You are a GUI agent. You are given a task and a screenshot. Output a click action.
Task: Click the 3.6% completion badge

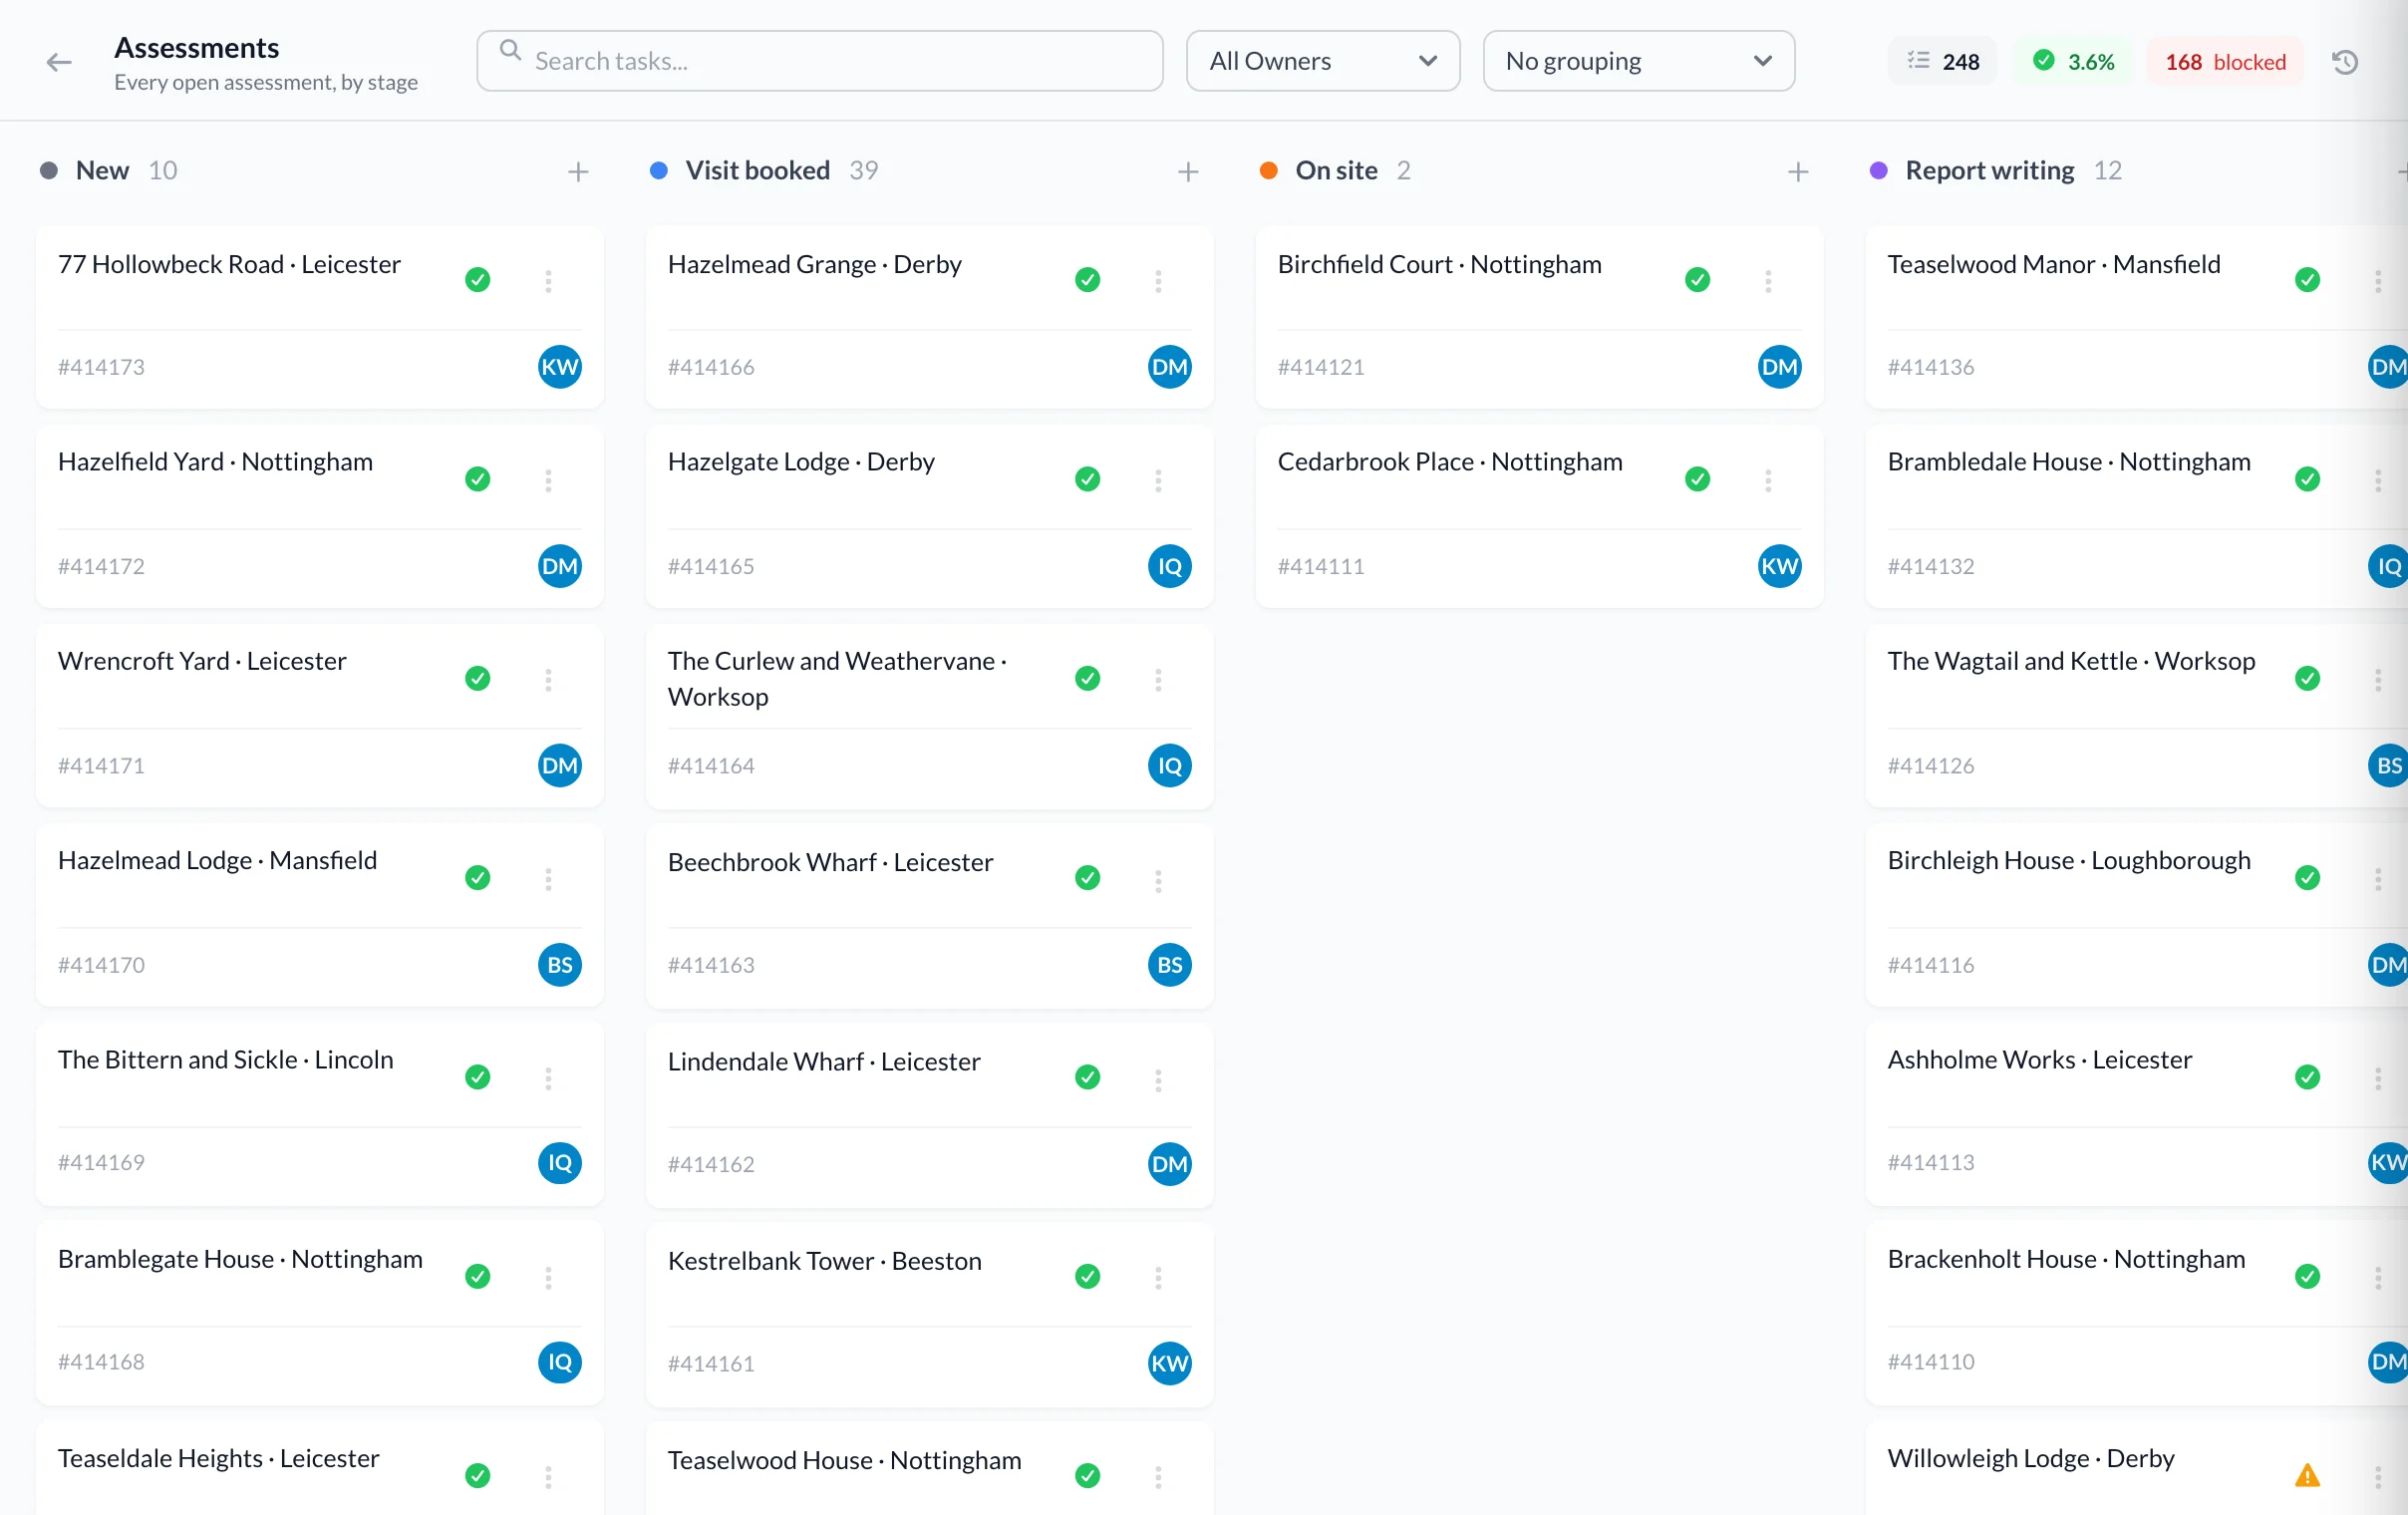[2073, 62]
